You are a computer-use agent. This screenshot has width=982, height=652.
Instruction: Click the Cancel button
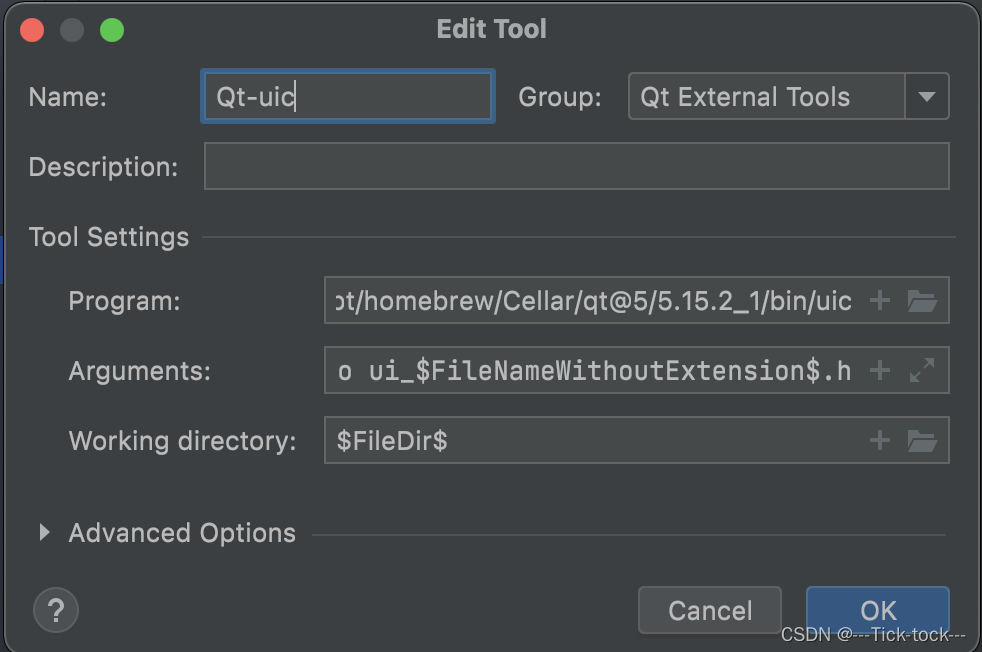[710, 610]
